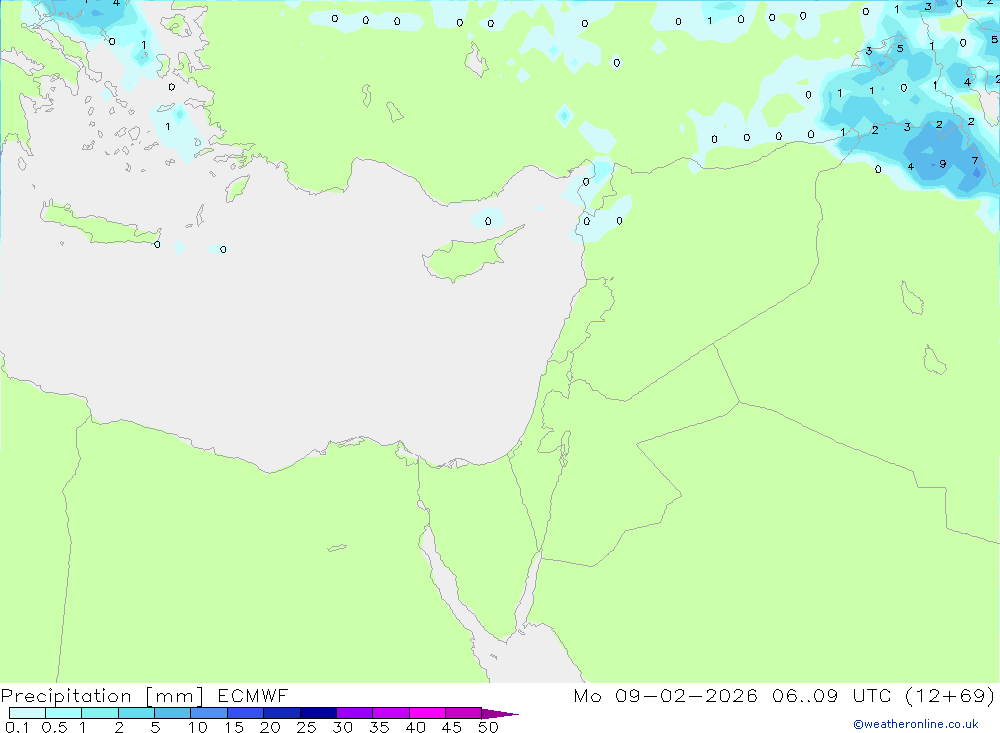1000x733 pixels.
Task: Click the "0.1" legend scale label
Action: pyautogui.click(x=17, y=727)
